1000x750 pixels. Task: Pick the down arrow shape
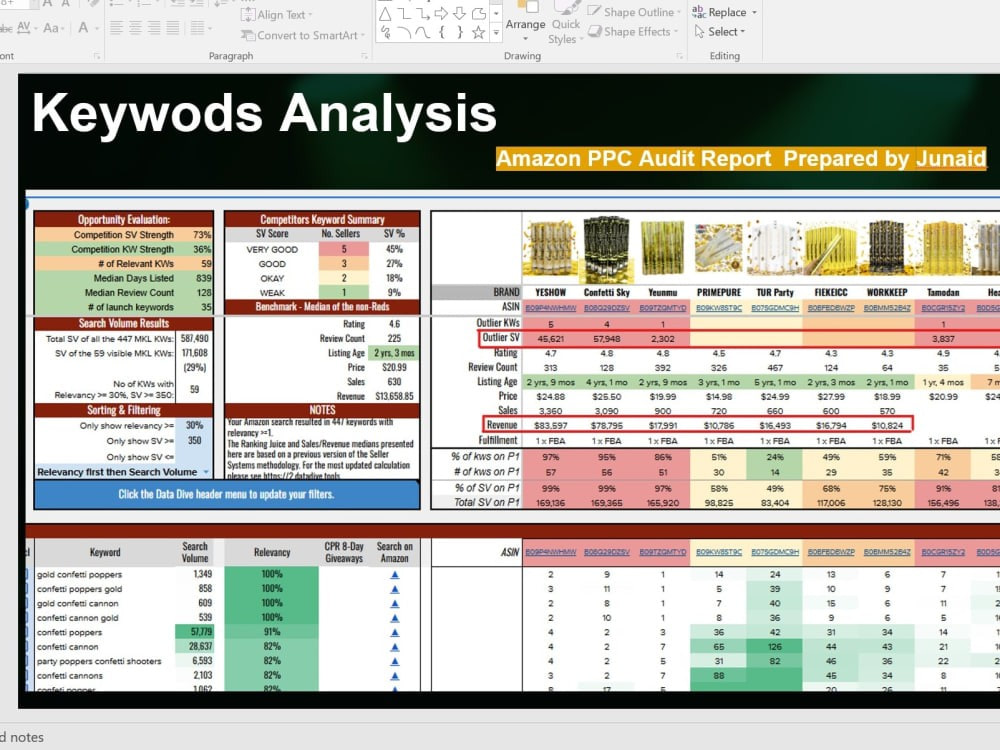pos(459,13)
